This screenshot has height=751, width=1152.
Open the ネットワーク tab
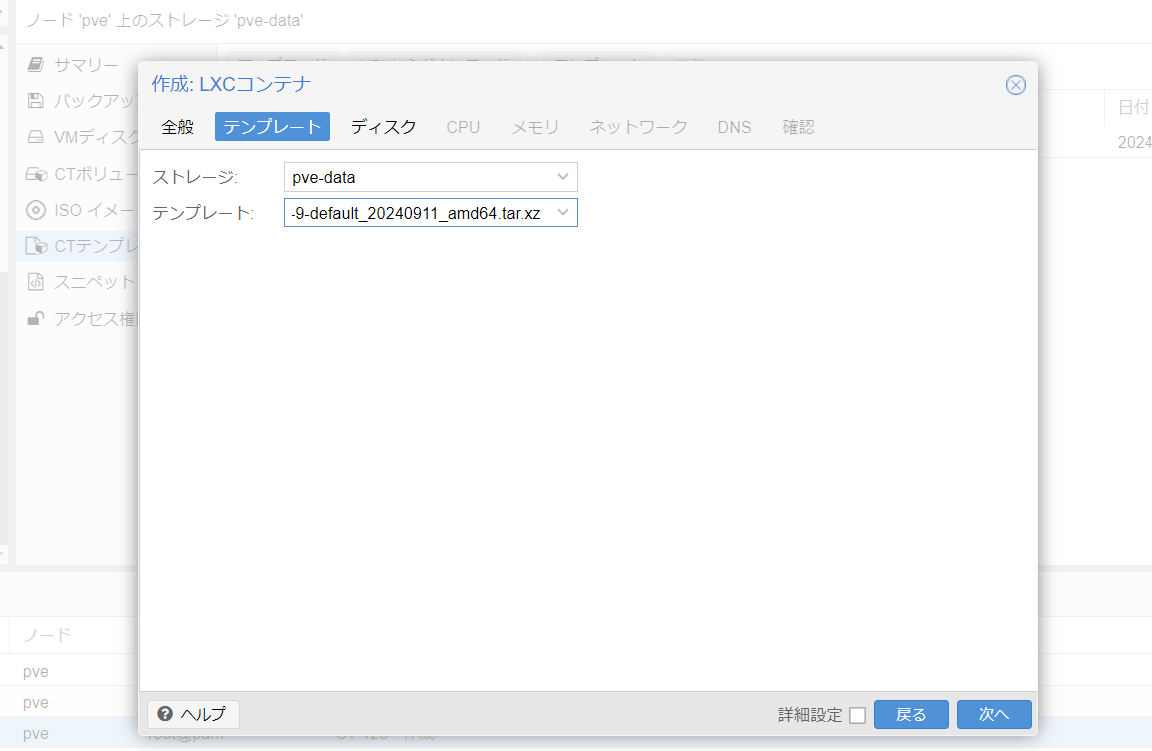[x=638, y=127]
